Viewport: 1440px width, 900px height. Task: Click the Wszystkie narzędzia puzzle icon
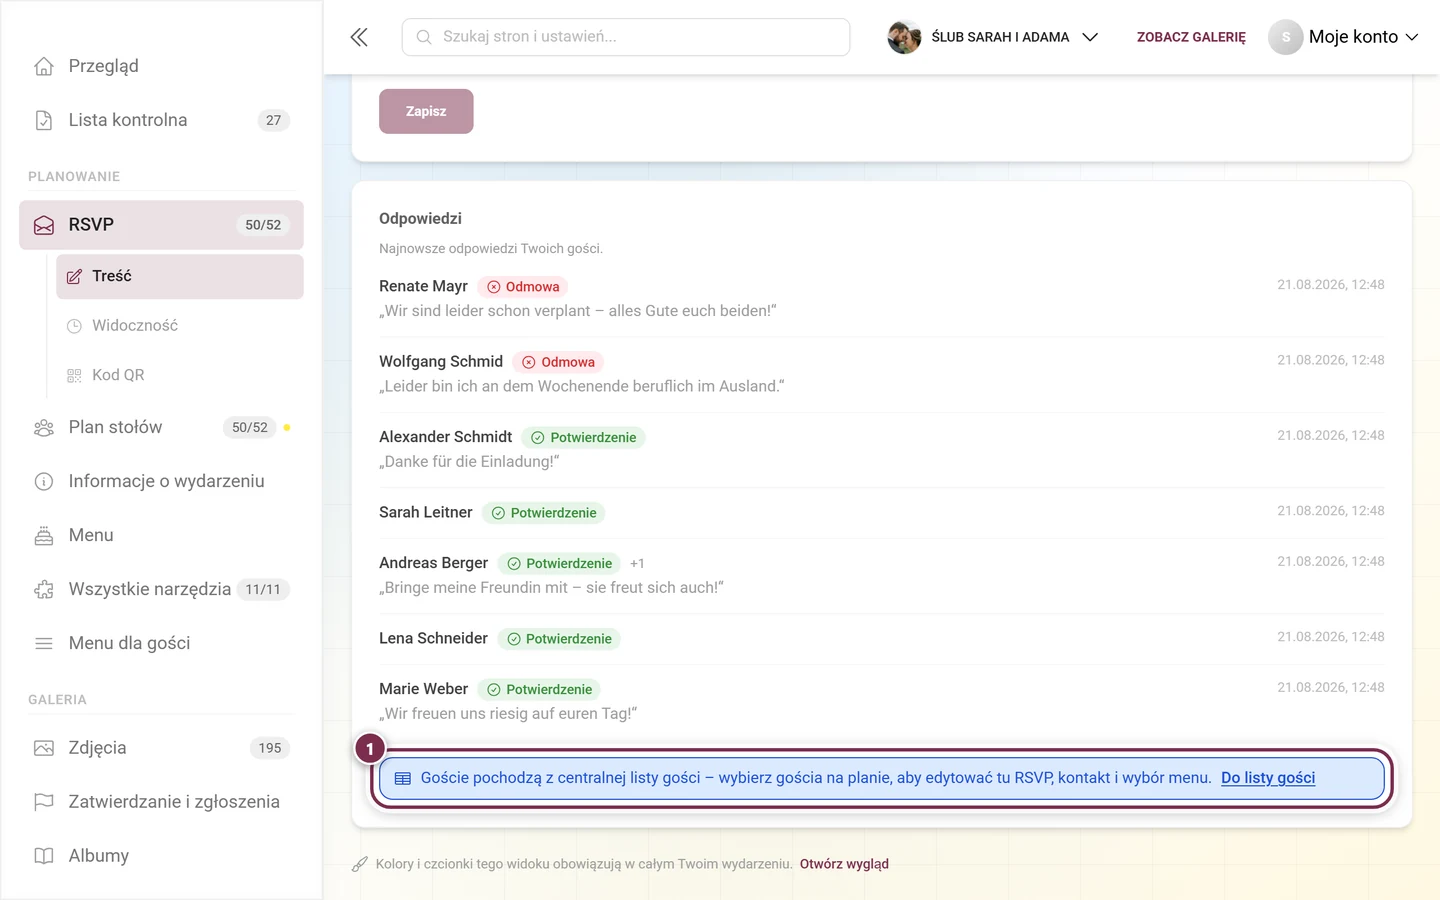tap(44, 589)
